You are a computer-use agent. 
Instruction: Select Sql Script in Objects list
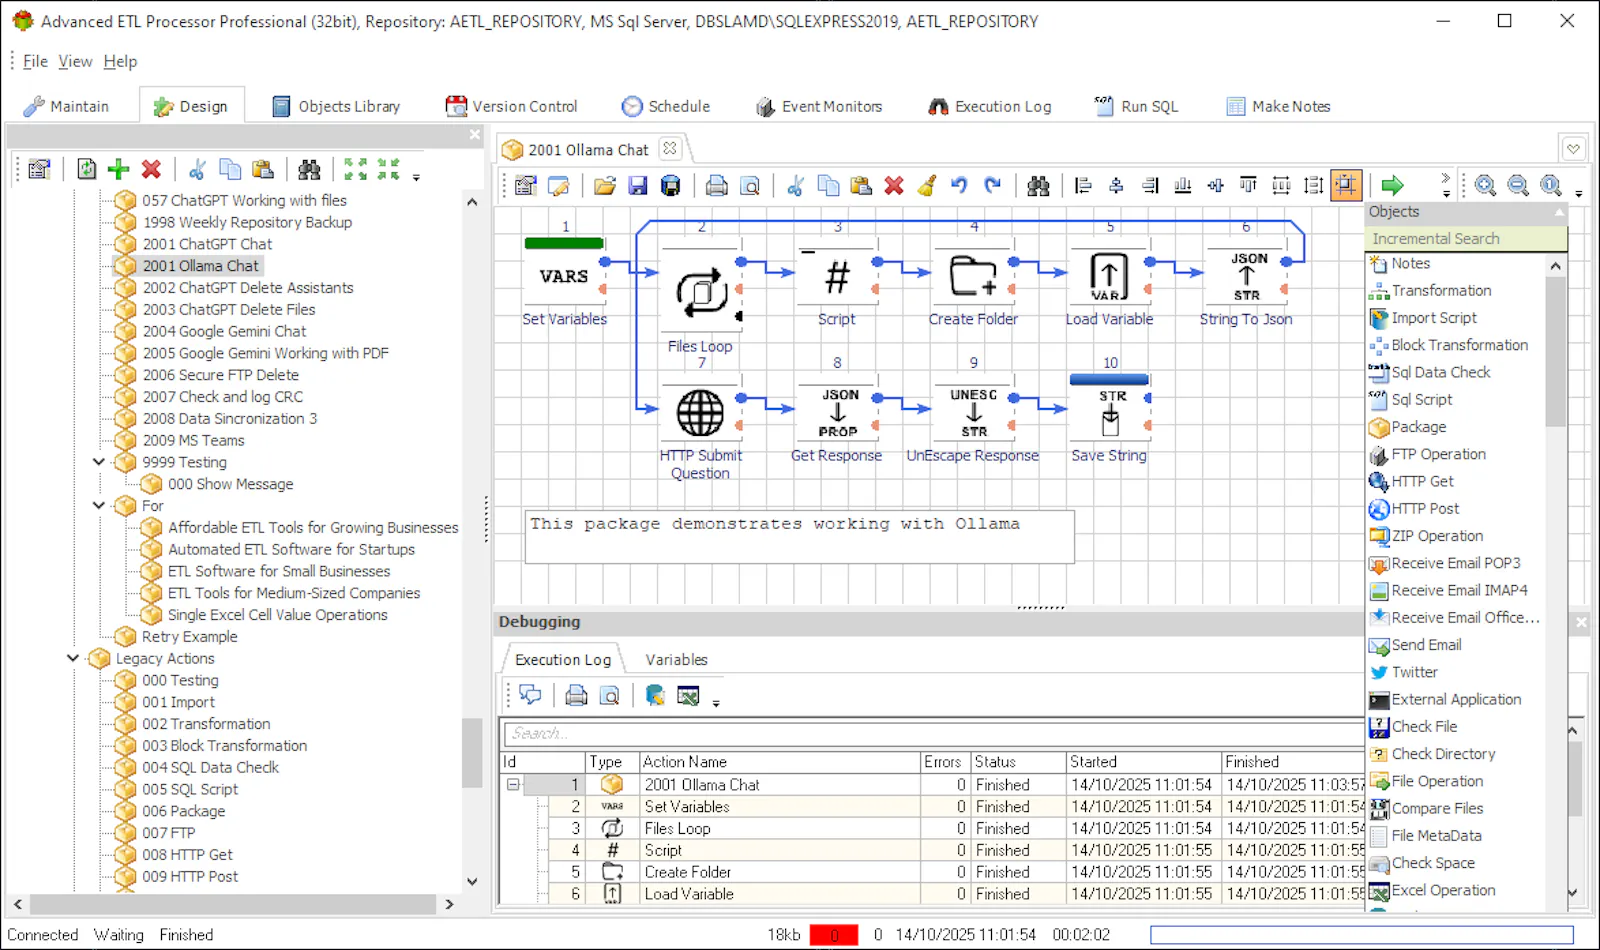point(1421,400)
